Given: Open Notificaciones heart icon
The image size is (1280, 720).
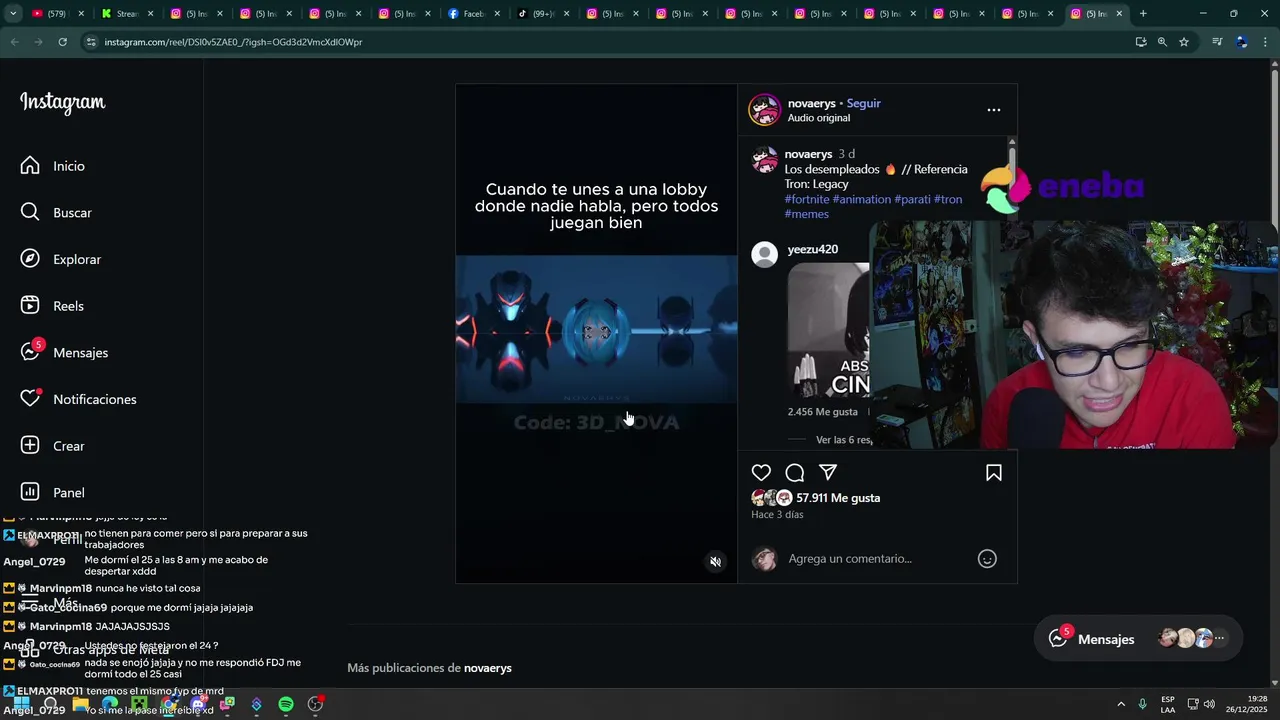Looking at the screenshot, I should point(30,399).
